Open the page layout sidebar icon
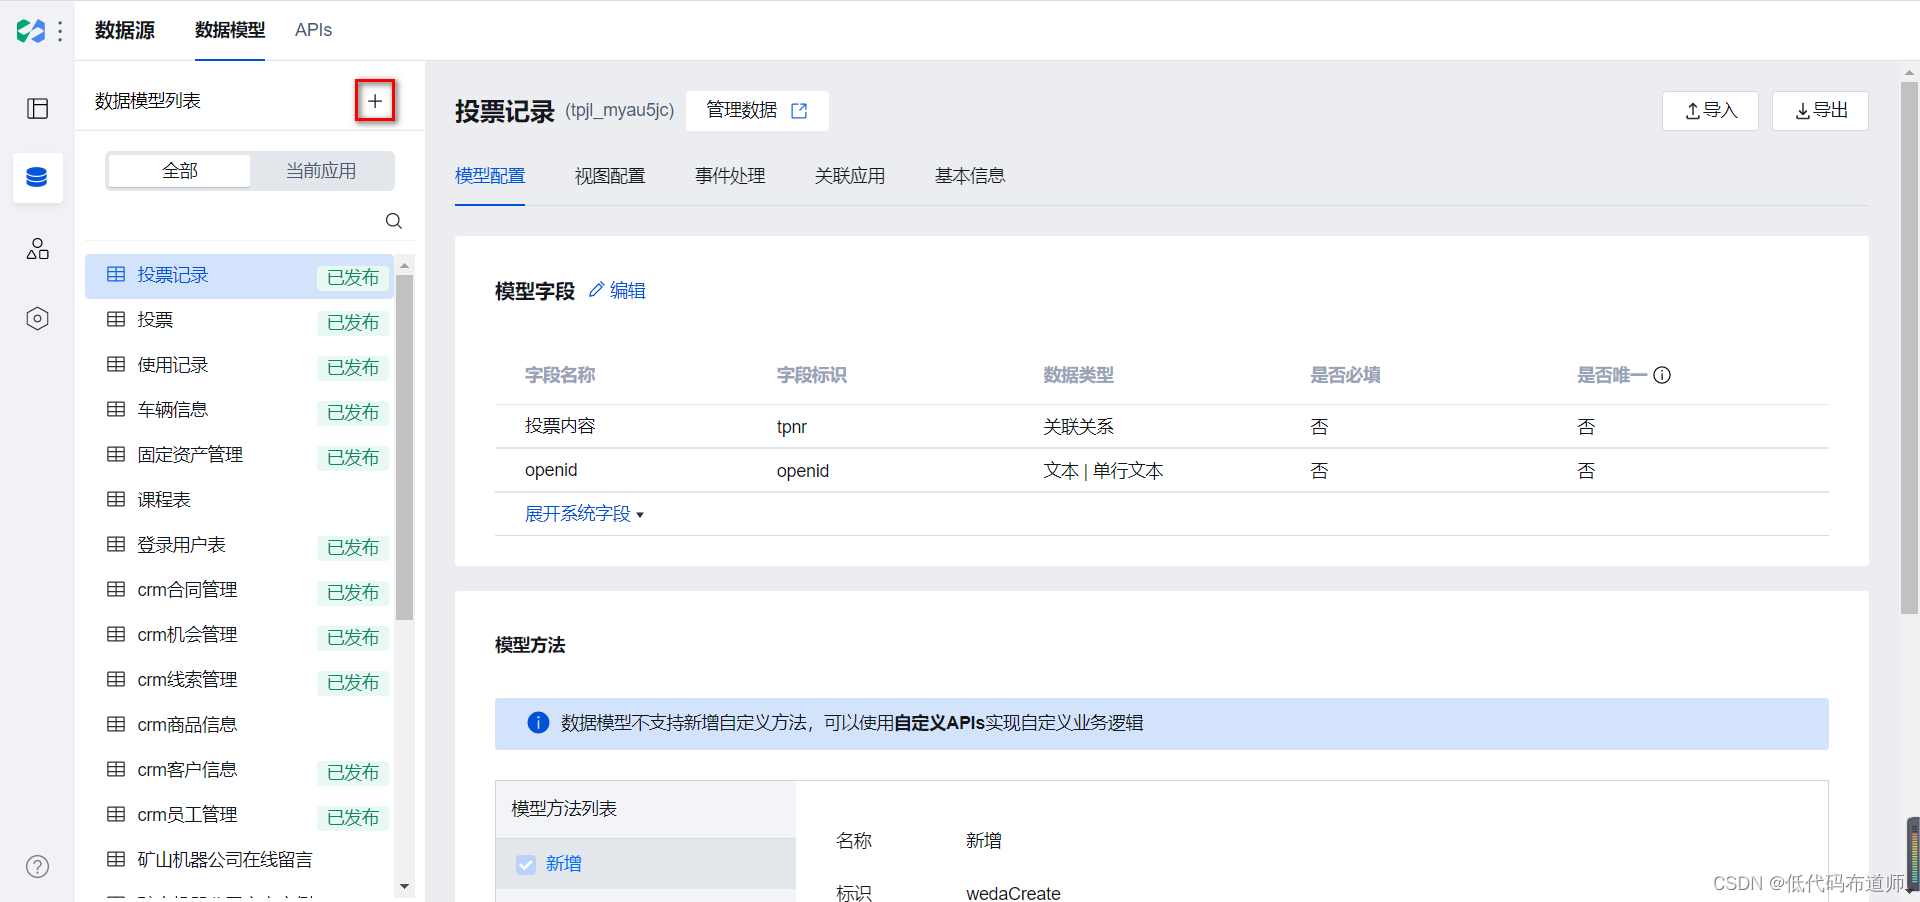1920x902 pixels. [38, 108]
